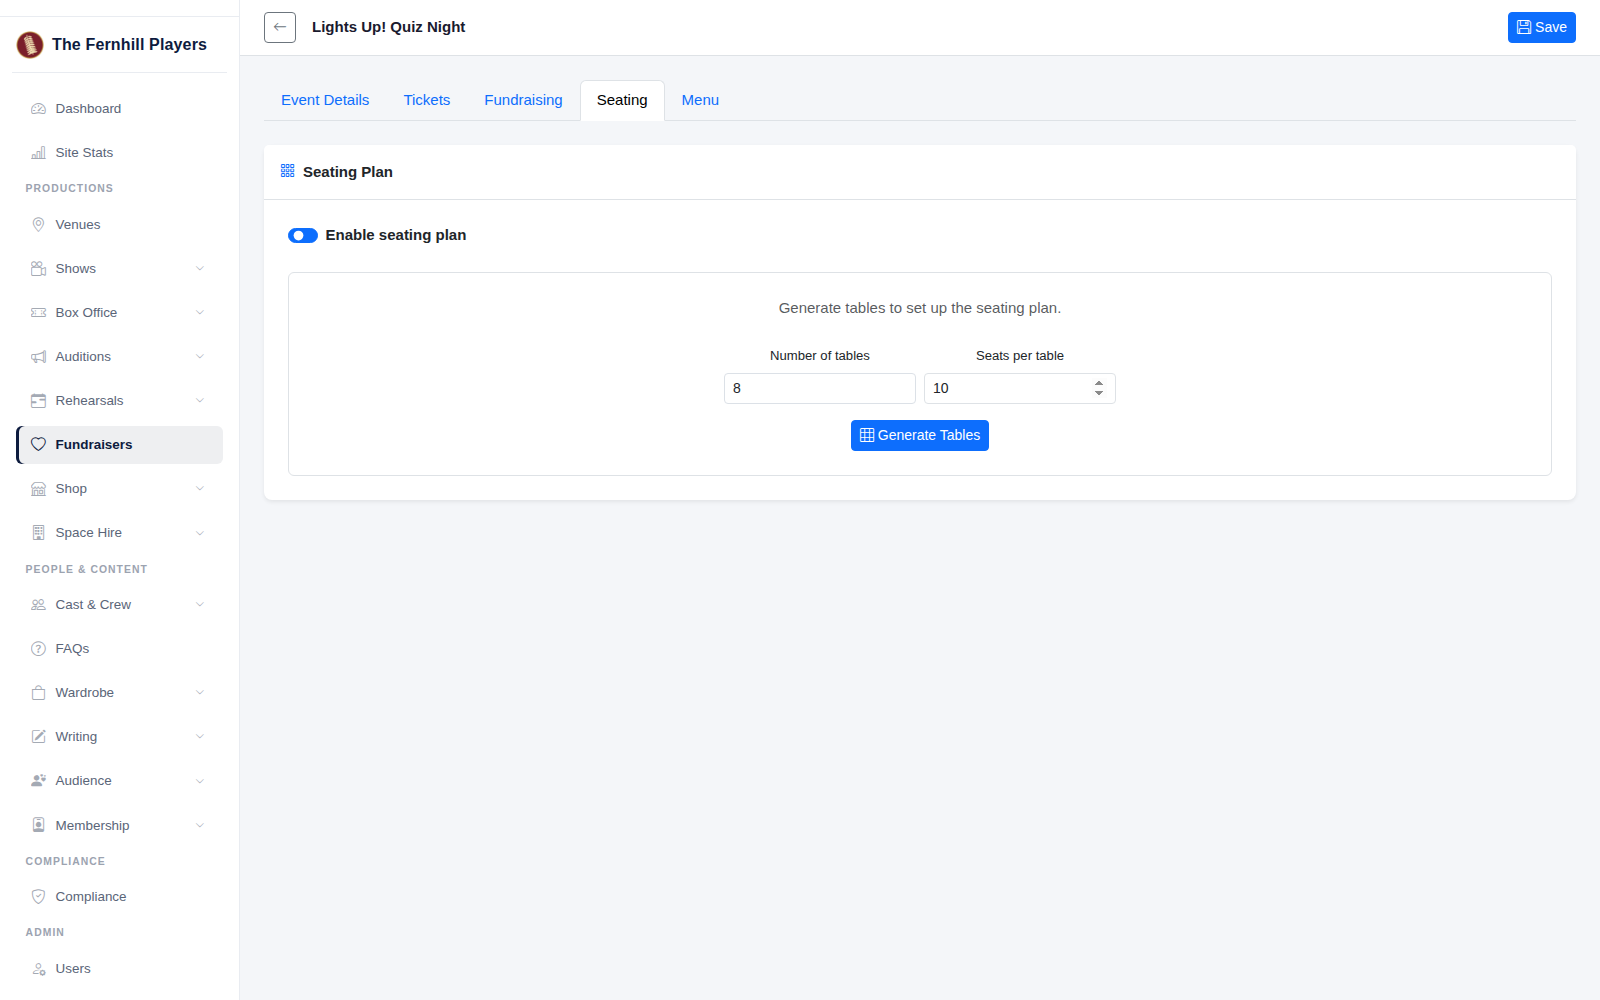
Task: Open Dashboard via its gauge icon
Action: (38, 109)
